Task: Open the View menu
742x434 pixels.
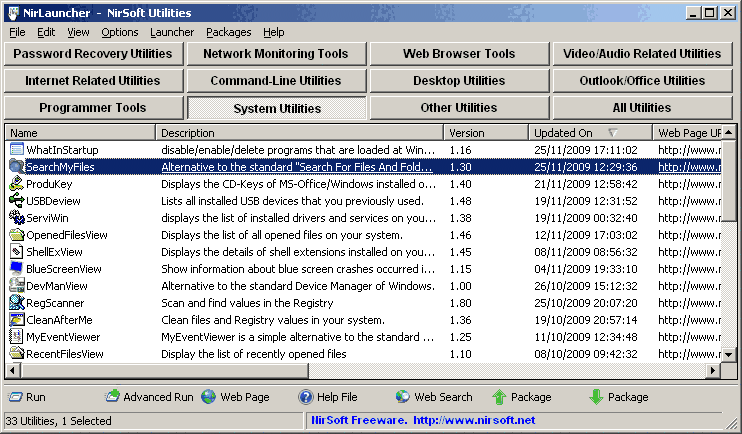Action: point(78,32)
